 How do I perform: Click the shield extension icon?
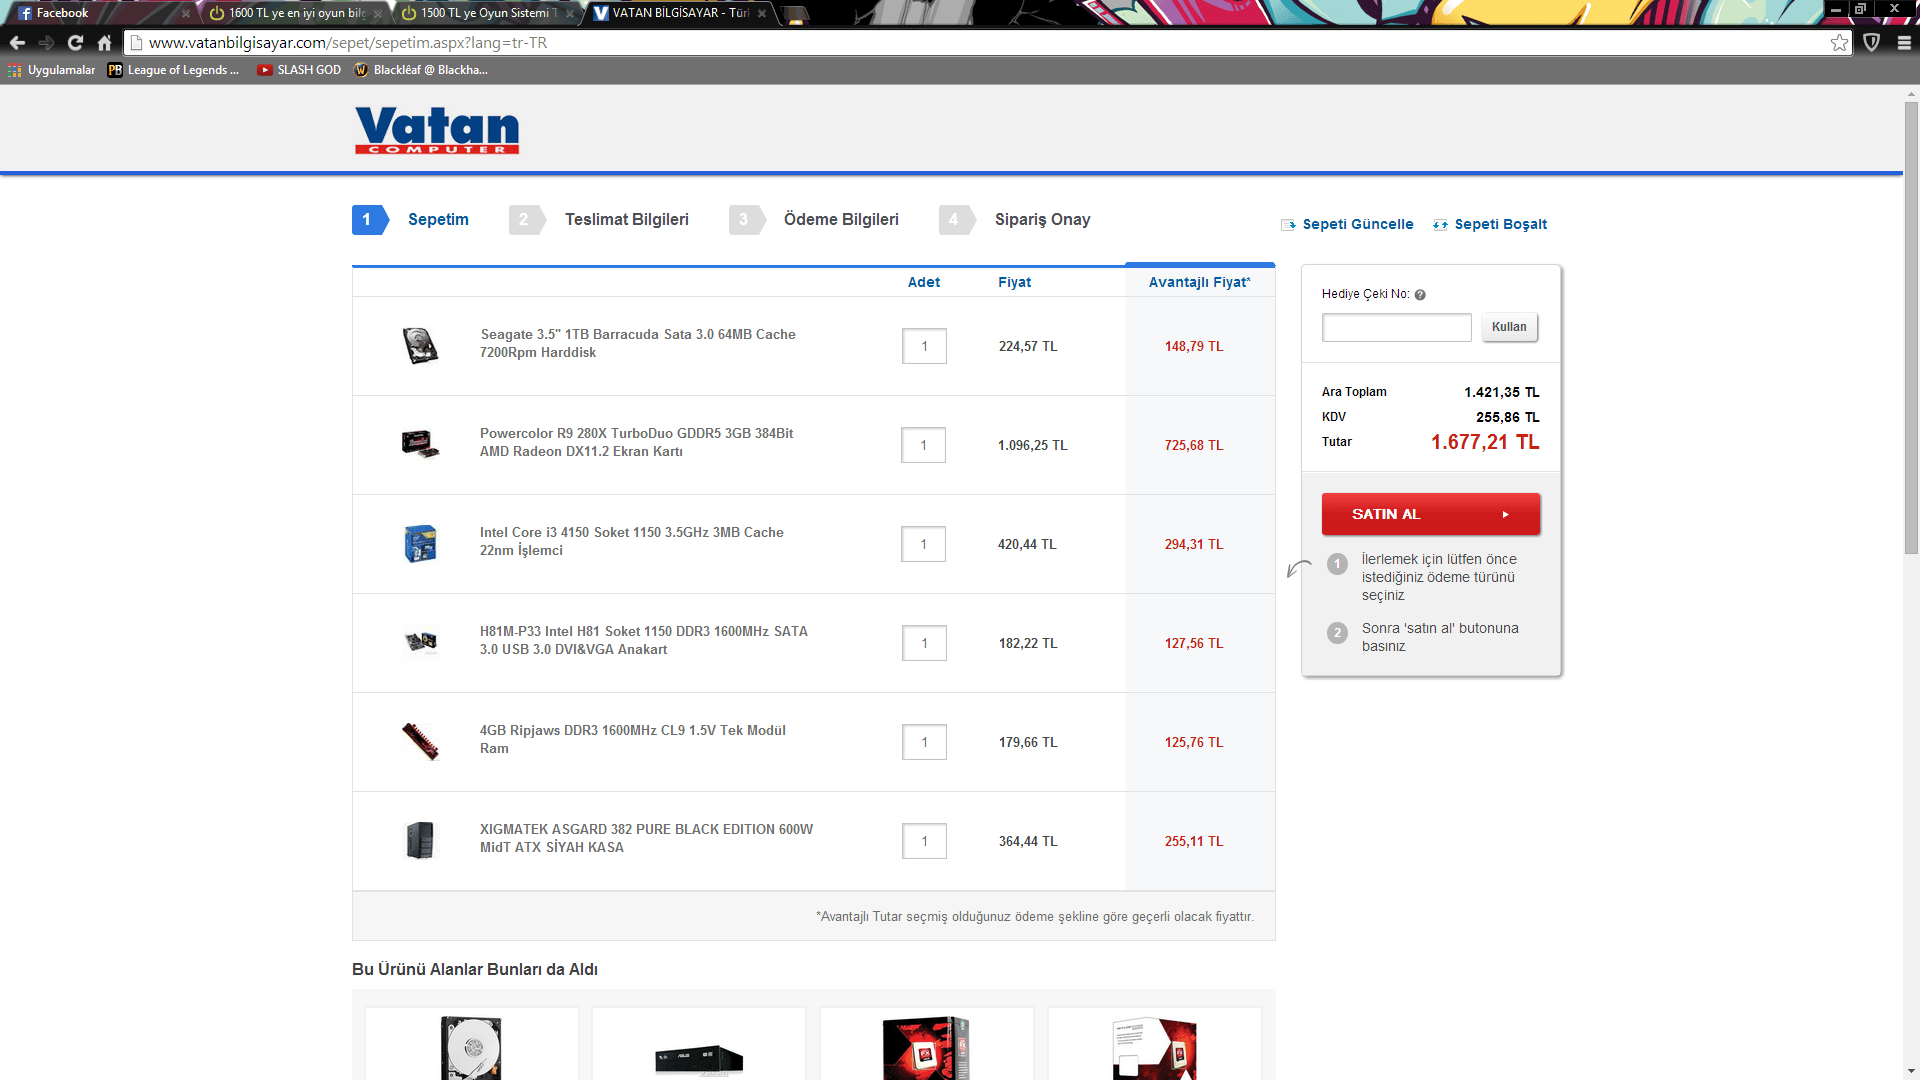pyautogui.click(x=1872, y=43)
